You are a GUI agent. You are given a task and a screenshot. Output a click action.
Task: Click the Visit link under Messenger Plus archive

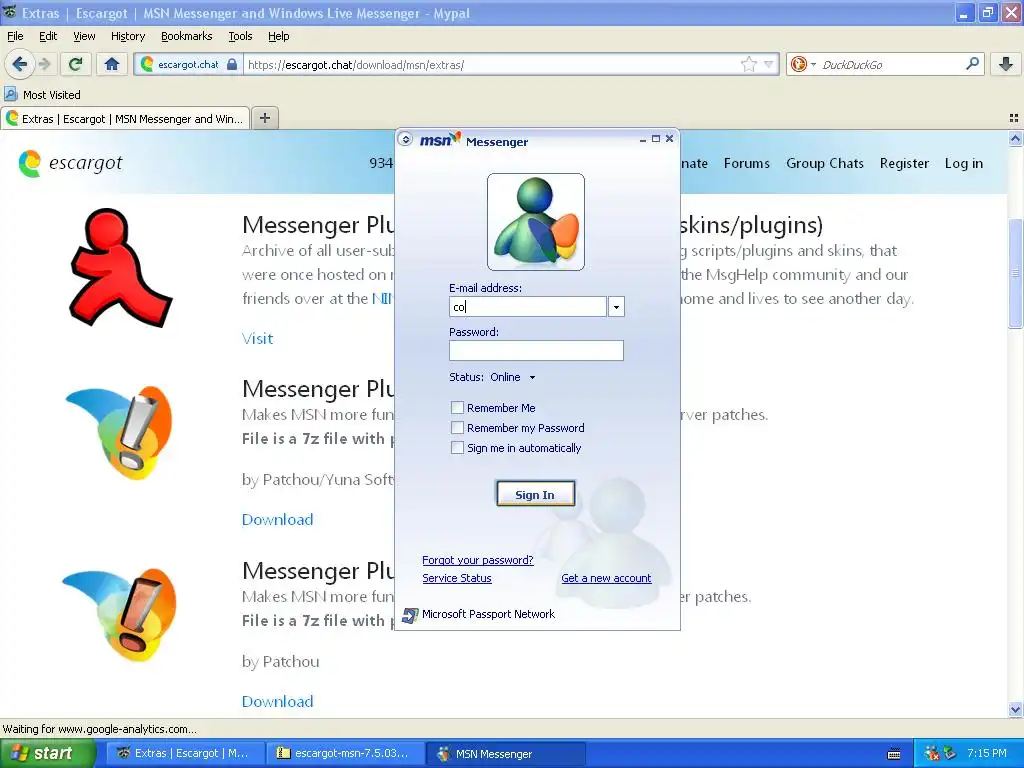257,338
